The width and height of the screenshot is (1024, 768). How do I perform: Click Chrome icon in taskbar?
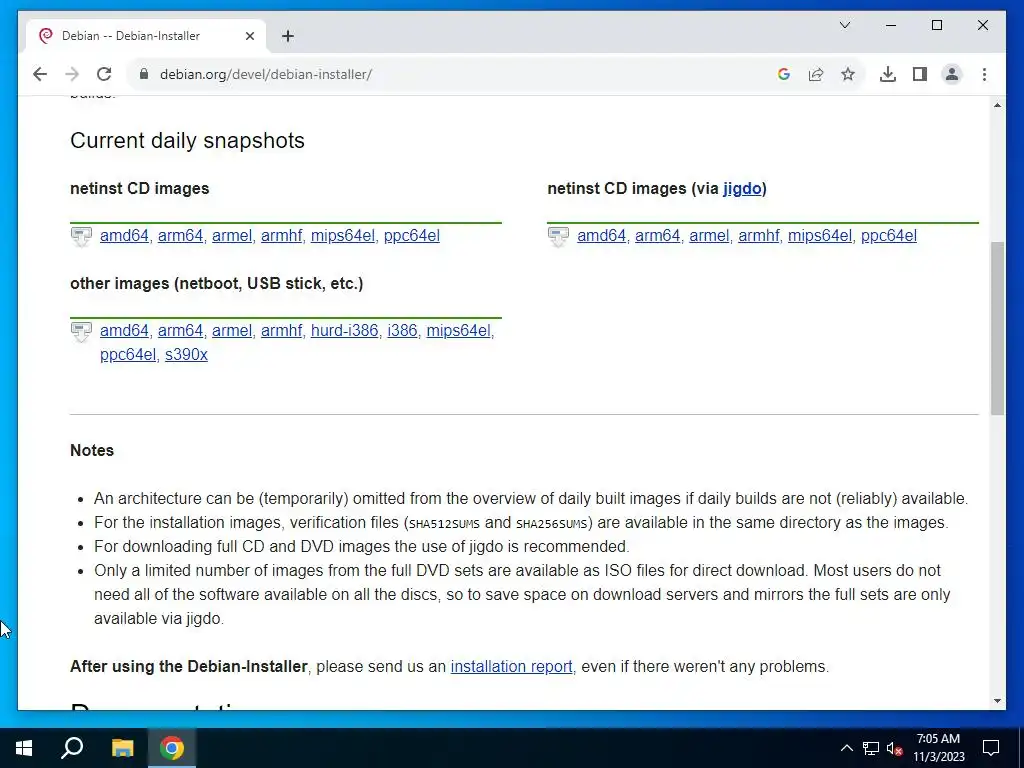pyautogui.click(x=172, y=748)
